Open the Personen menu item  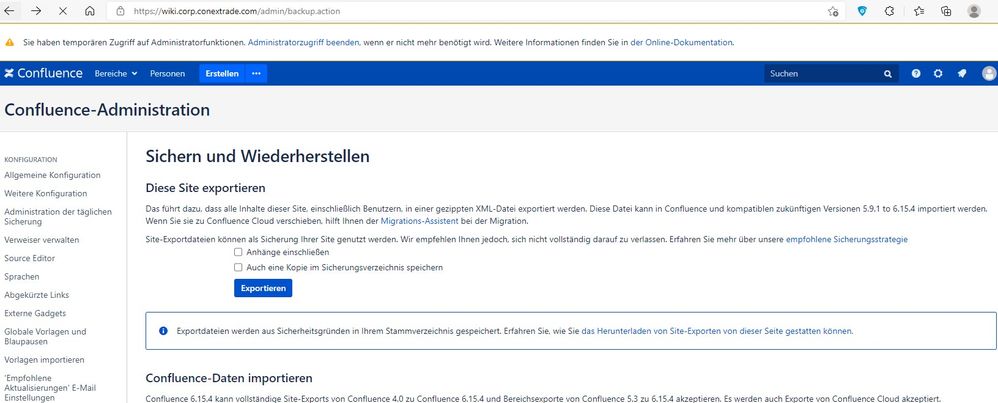167,74
